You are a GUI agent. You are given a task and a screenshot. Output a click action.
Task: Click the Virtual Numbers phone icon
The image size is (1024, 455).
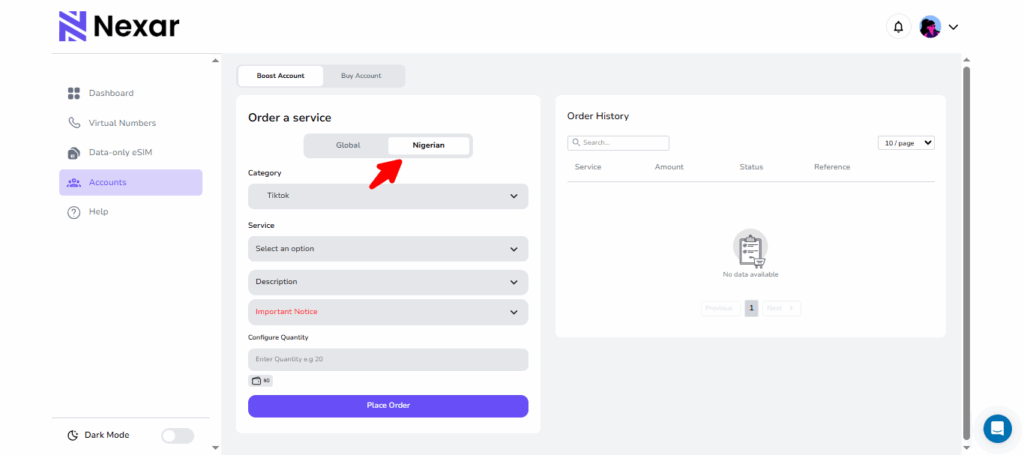(74, 123)
